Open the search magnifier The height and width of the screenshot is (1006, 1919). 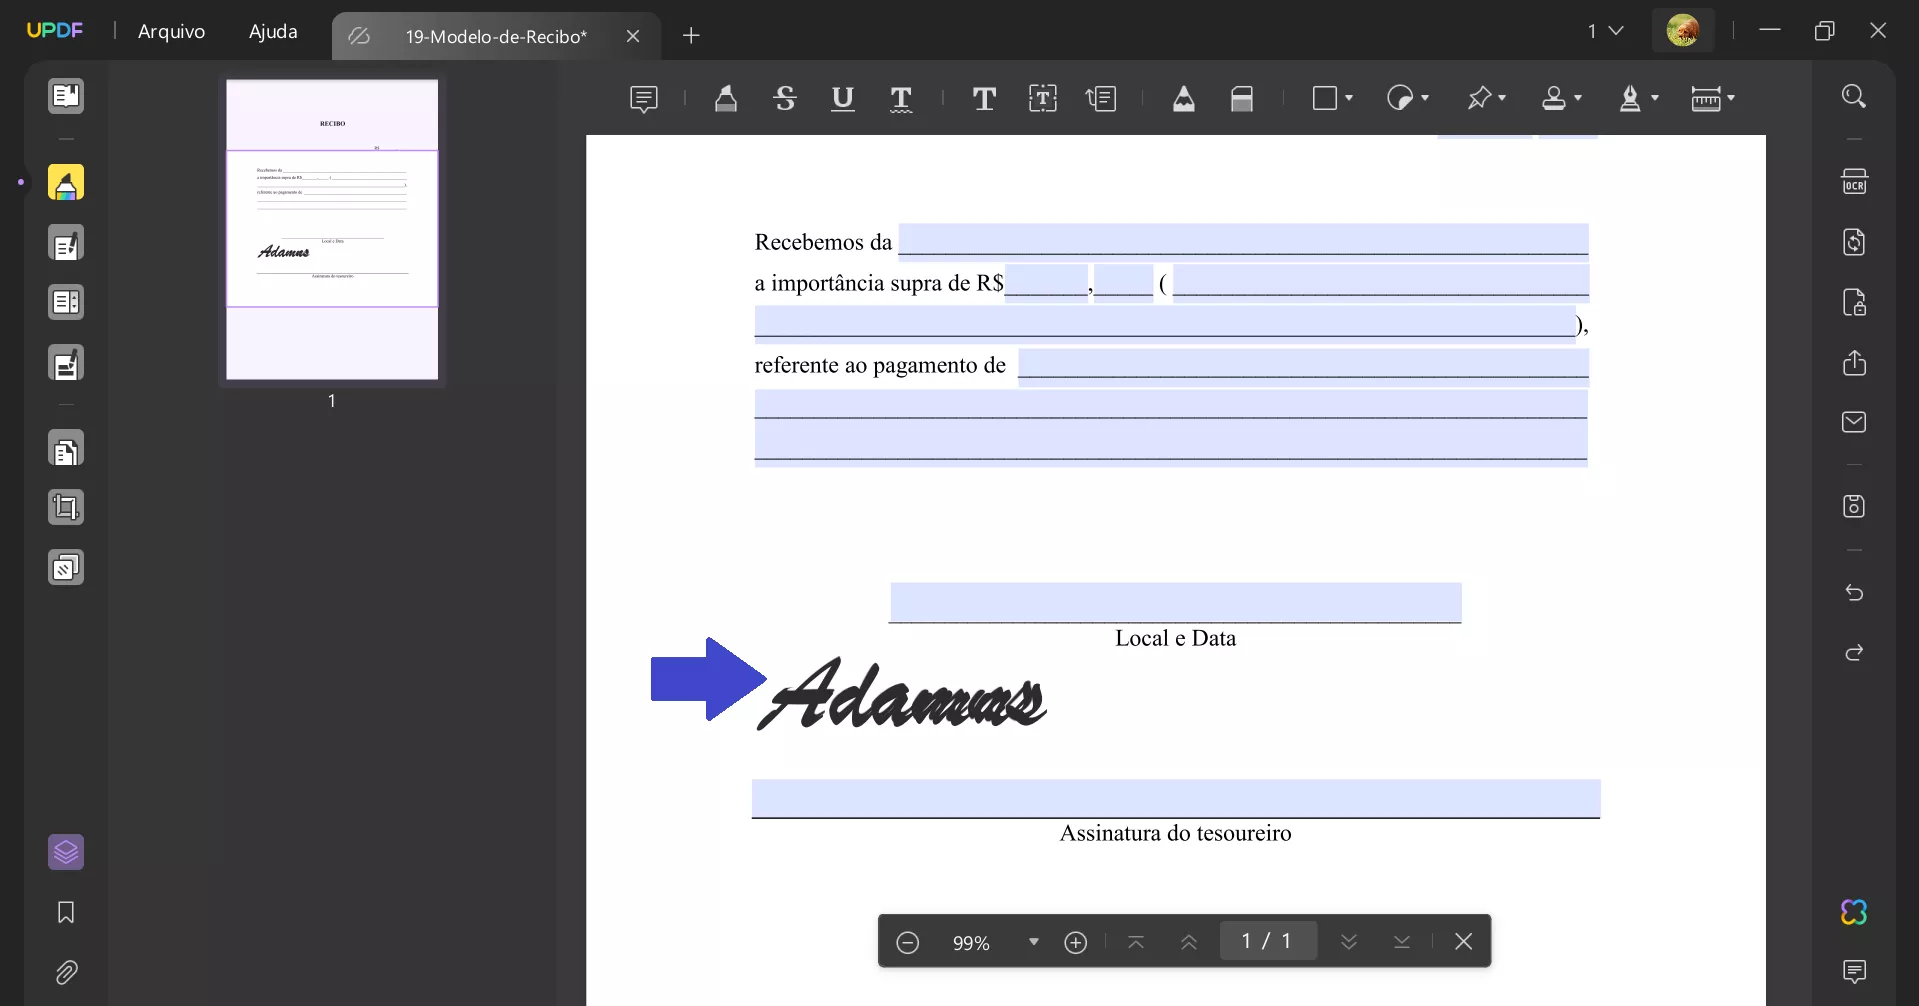pos(1854,96)
